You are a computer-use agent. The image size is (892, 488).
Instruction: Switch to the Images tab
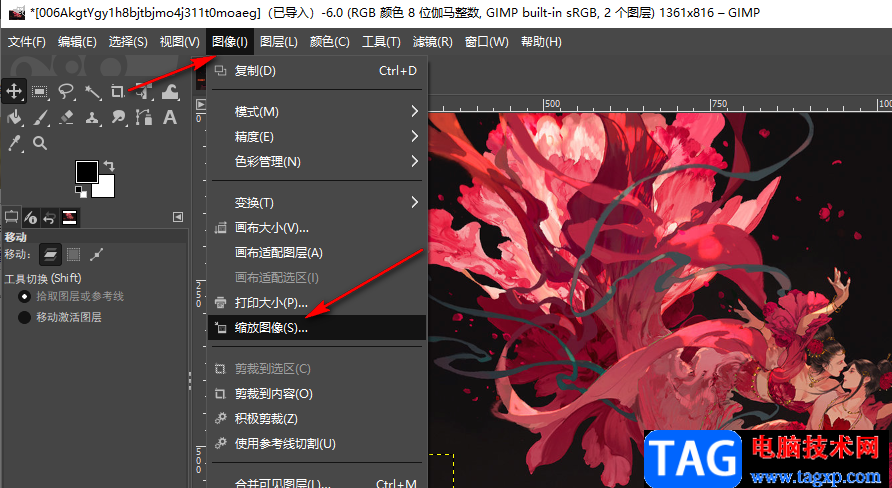click(69, 217)
